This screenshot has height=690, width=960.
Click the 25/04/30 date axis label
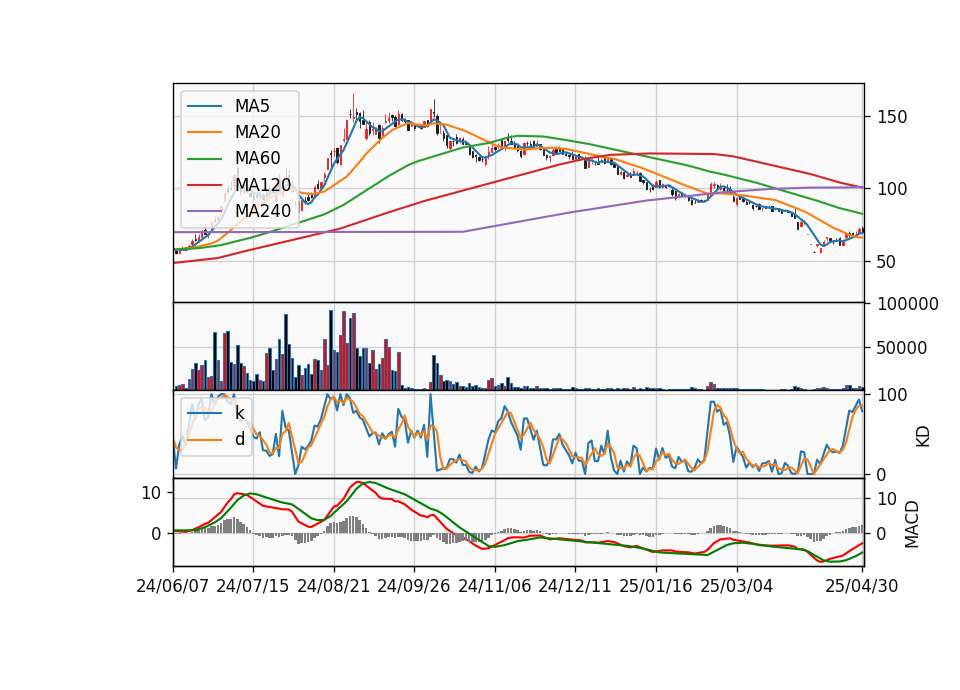tap(862, 586)
